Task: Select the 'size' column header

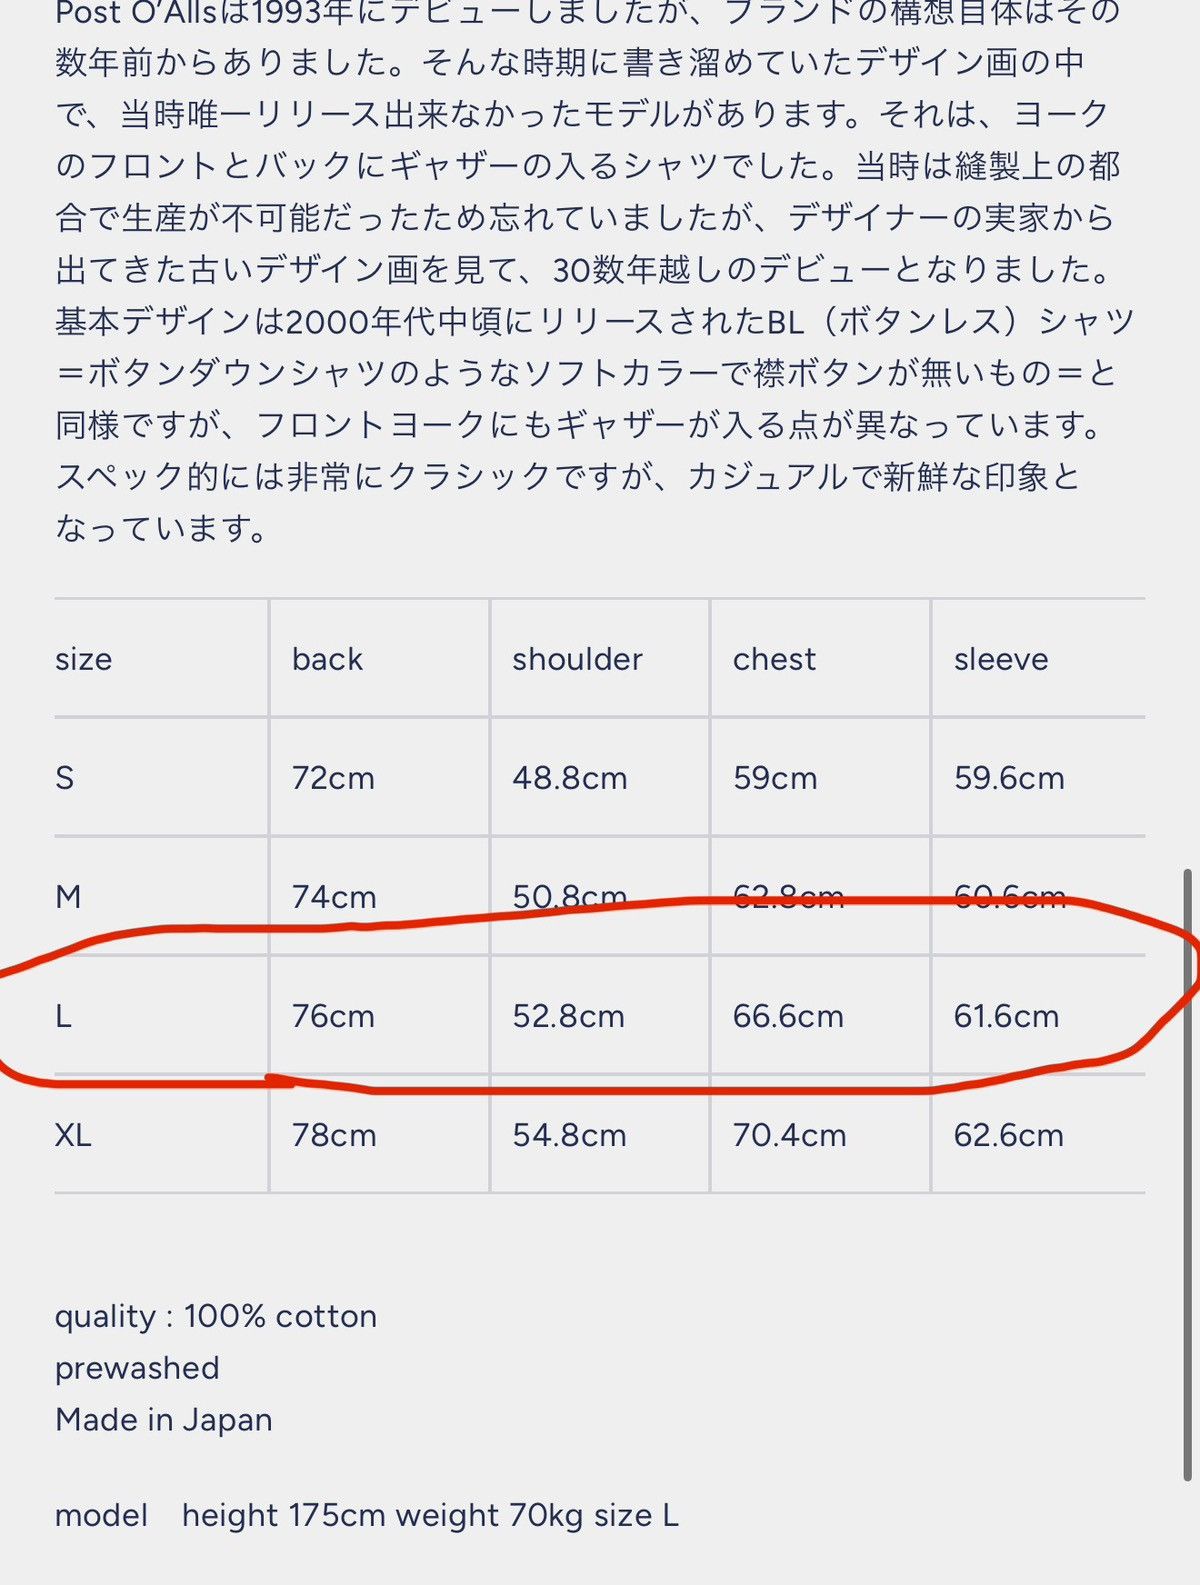Action: click(x=83, y=659)
